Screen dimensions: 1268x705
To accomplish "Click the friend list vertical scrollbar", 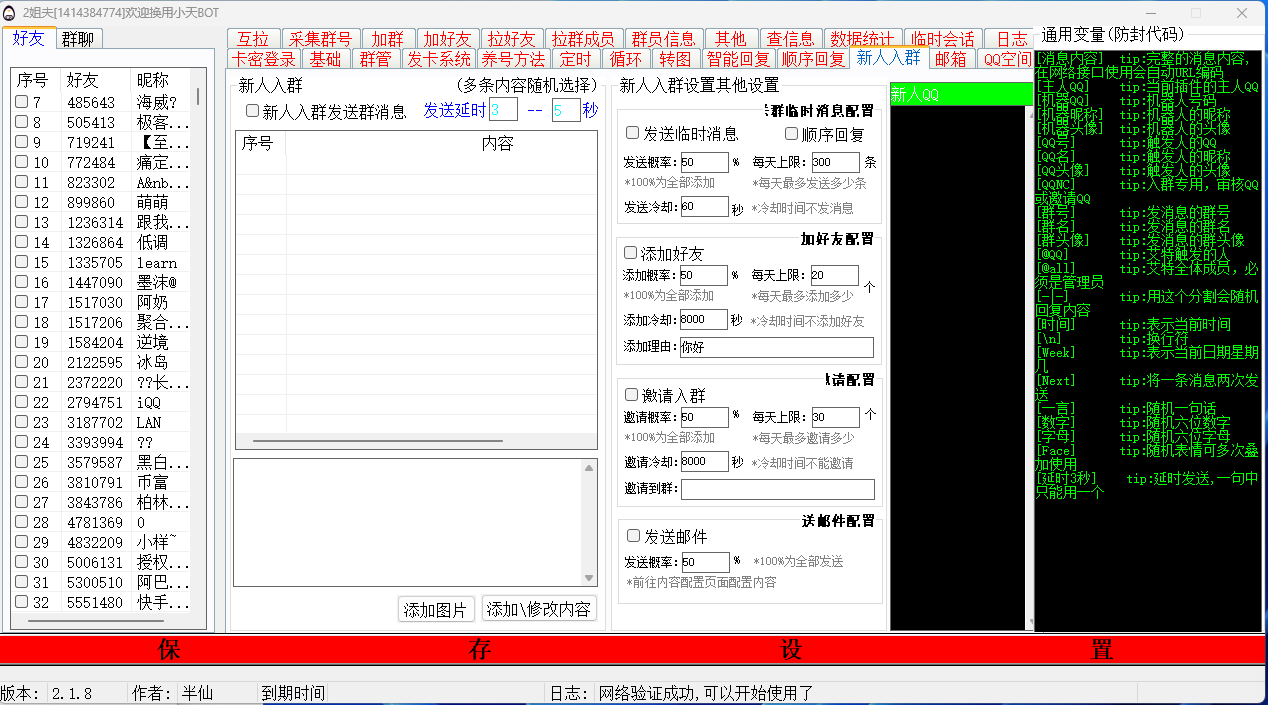I will 197,97.
